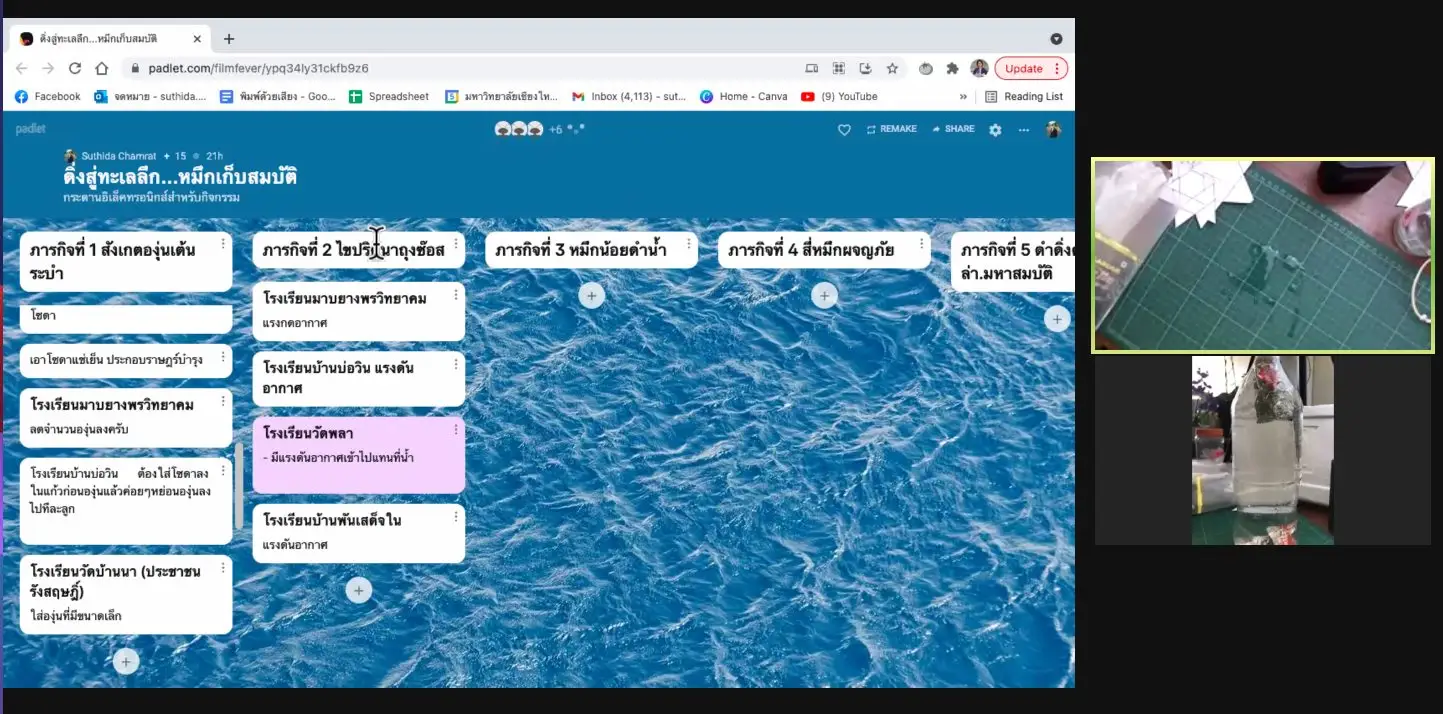Open post options on the โรงเรียนวัดพลา card

pos(455,428)
